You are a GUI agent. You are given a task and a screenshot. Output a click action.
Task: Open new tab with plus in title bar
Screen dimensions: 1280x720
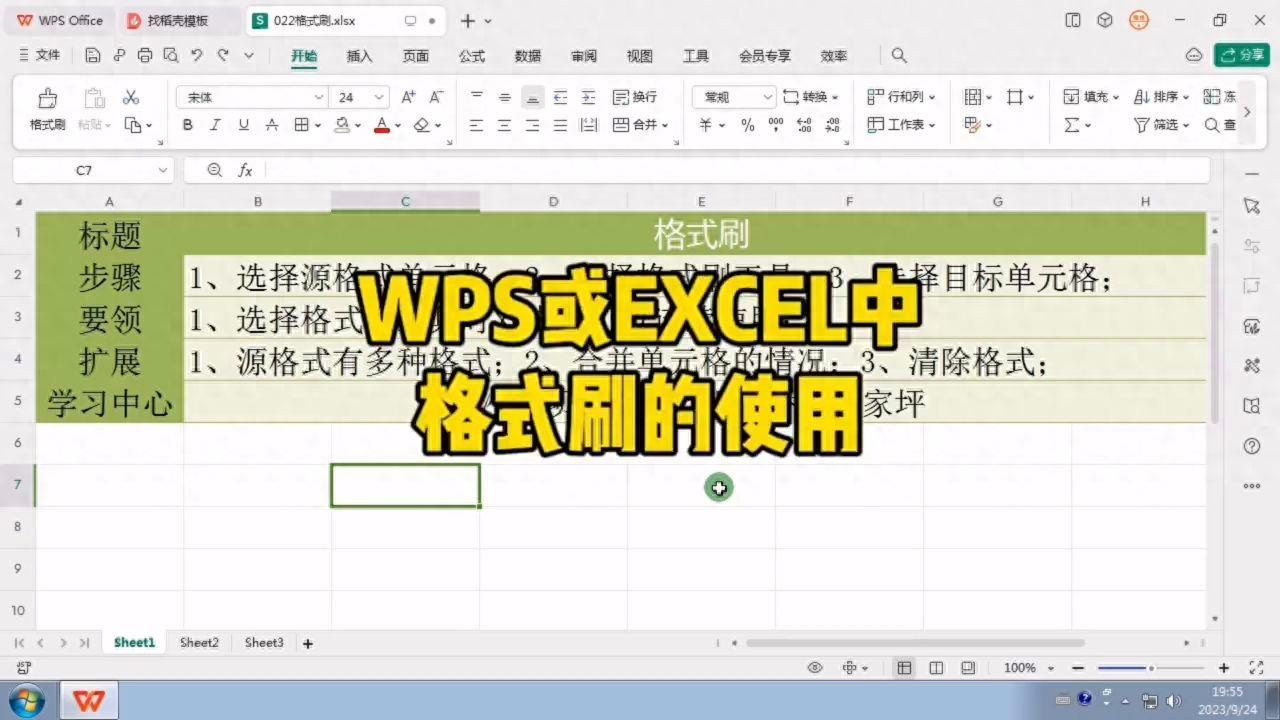pyautogui.click(x=468, y=20)
